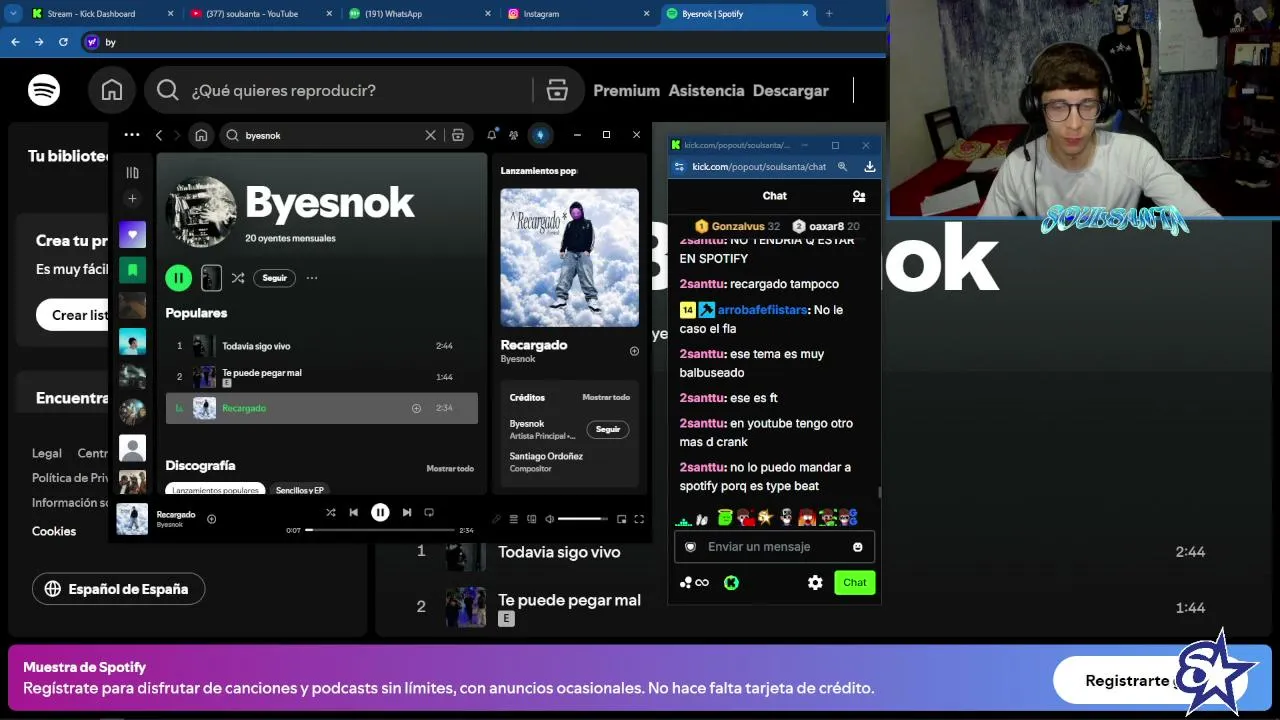Change language with Español de España button
Image resolution: width=1280 pixels, height=720 pixels.
point(118,589)
